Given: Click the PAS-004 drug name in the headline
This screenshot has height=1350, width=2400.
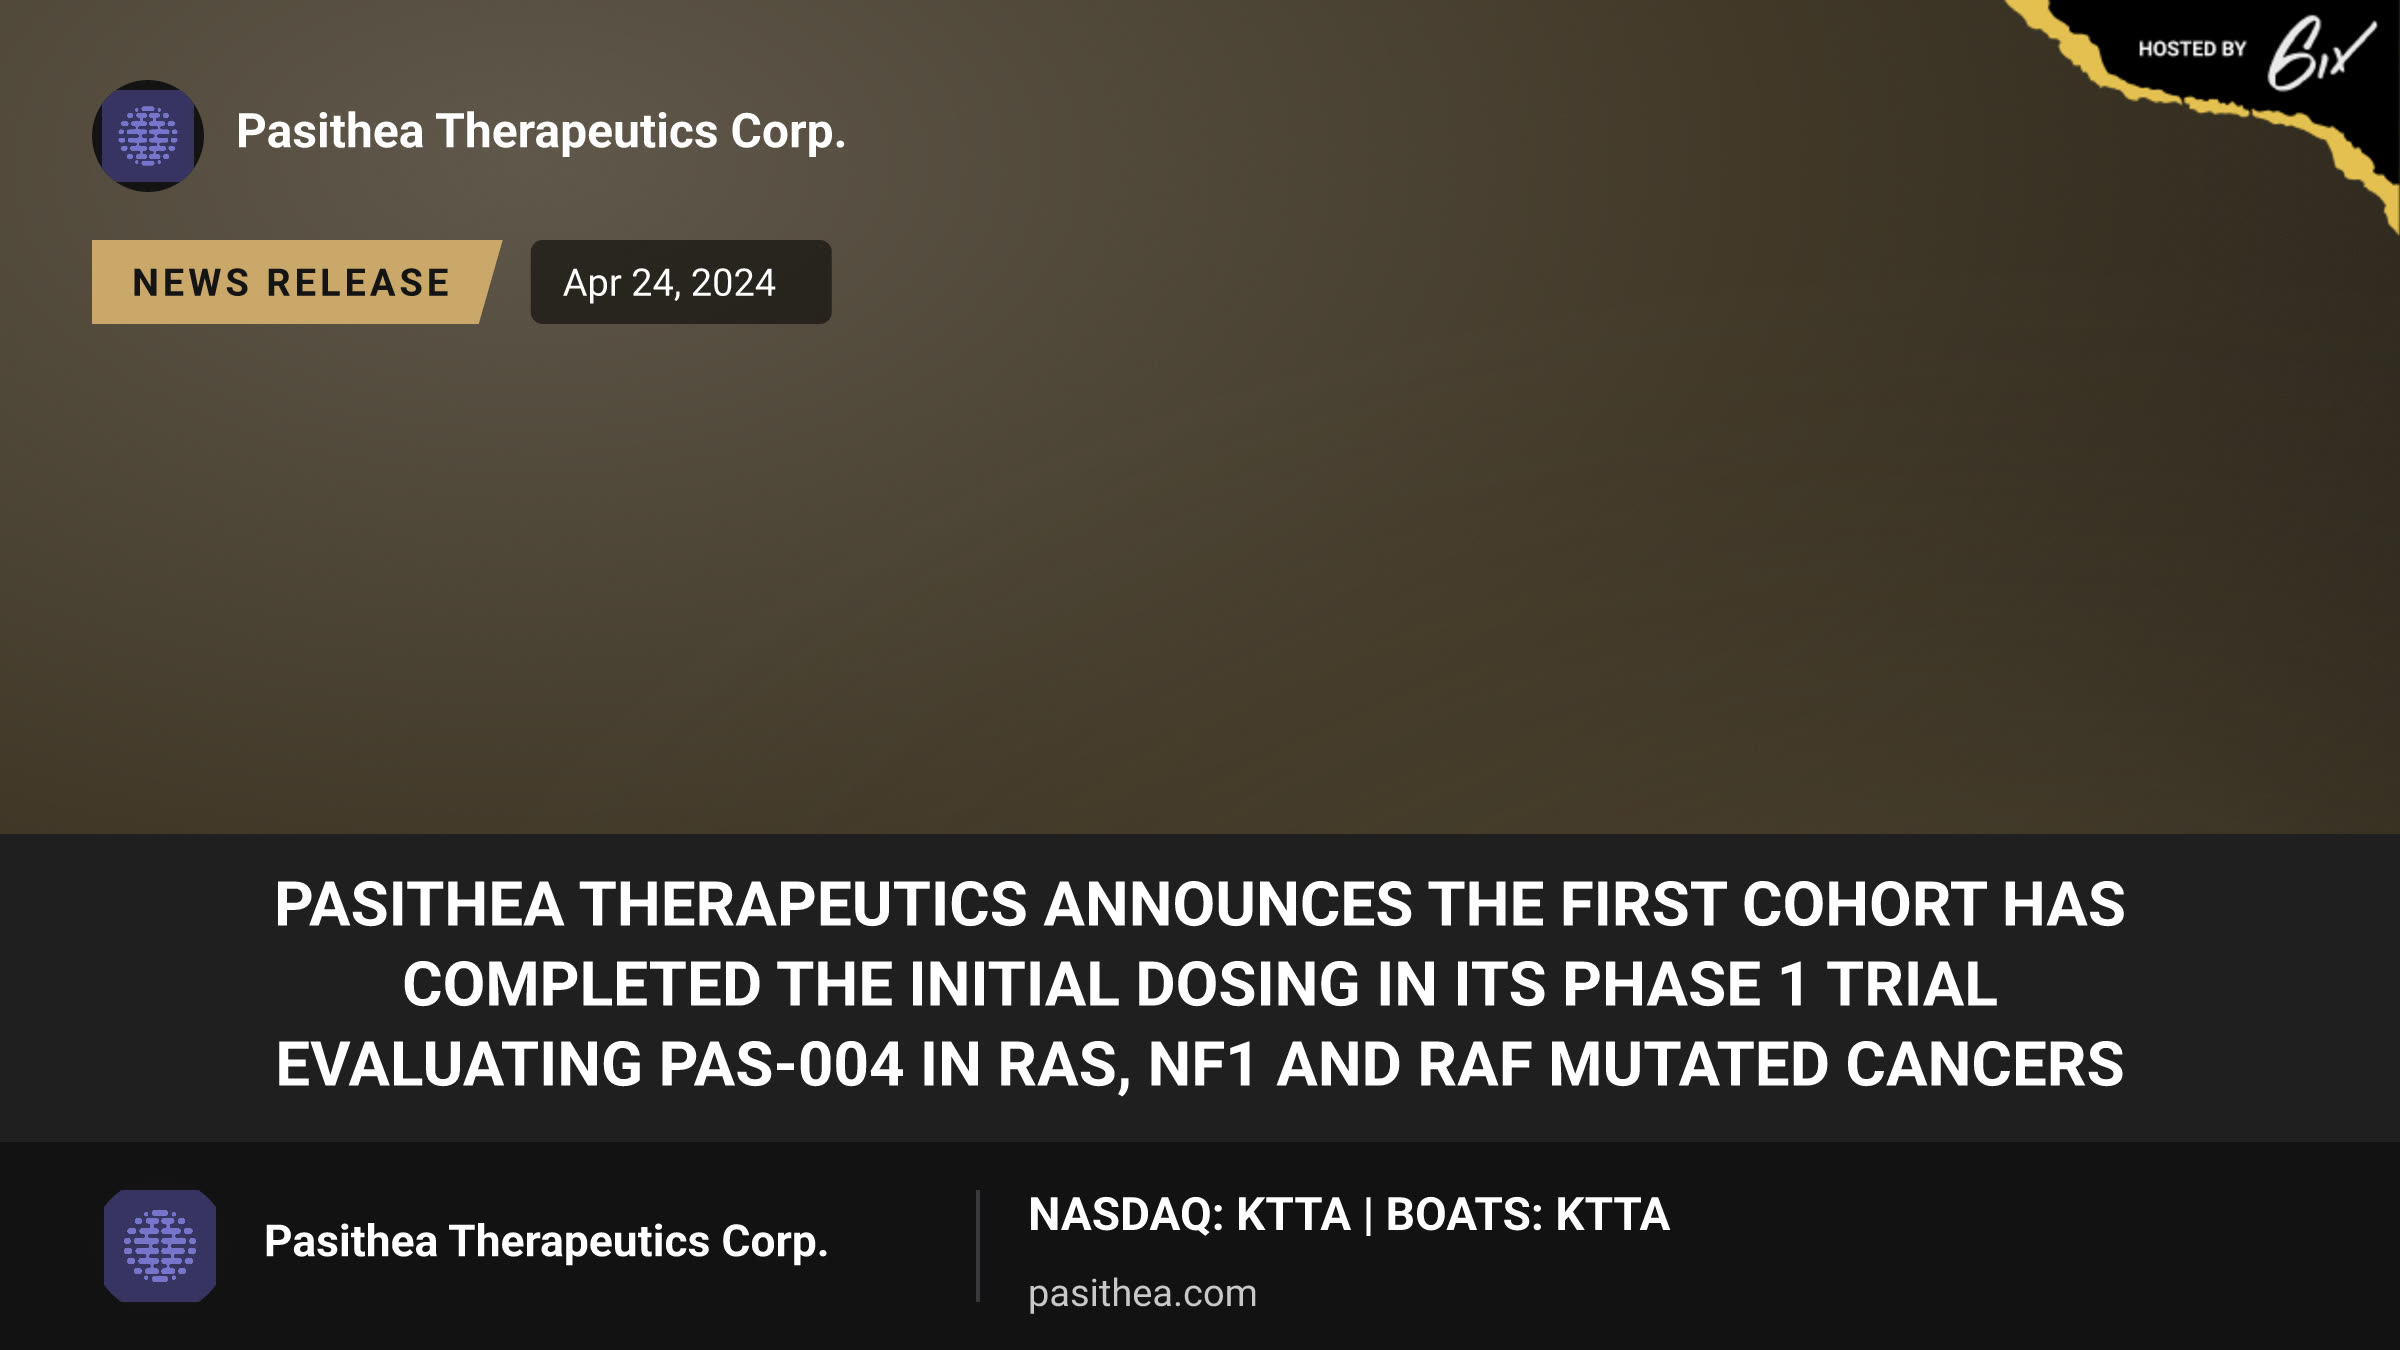Looking at the screenshot, I should (781, 1064).
